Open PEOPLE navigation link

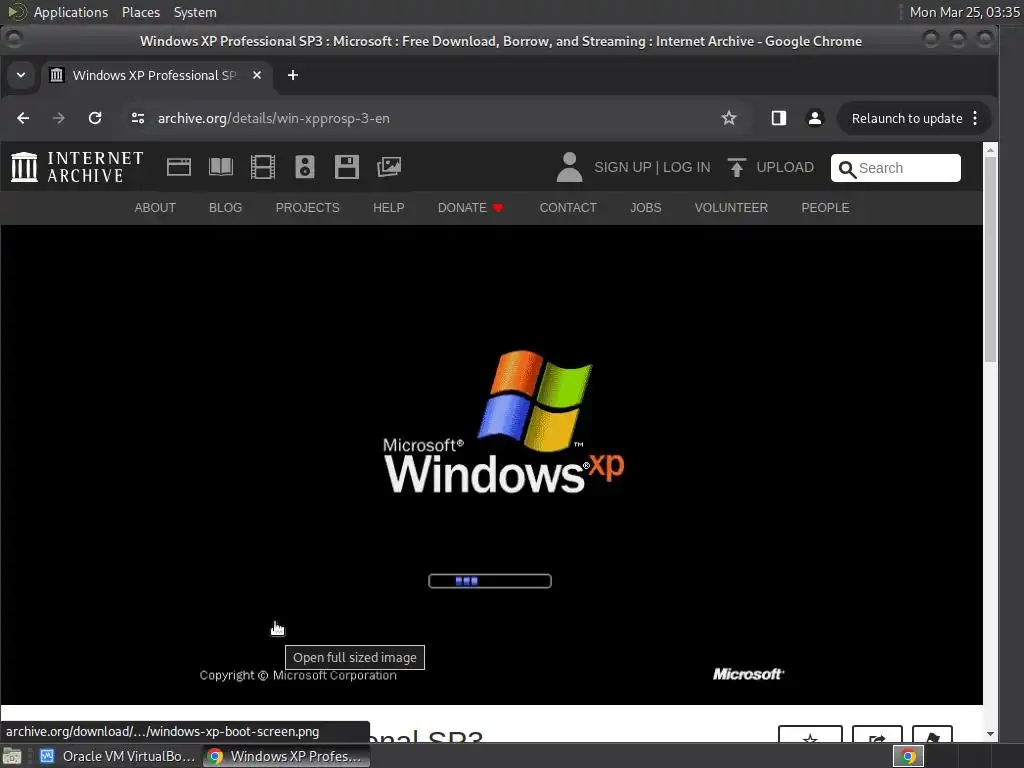[825, 208]
